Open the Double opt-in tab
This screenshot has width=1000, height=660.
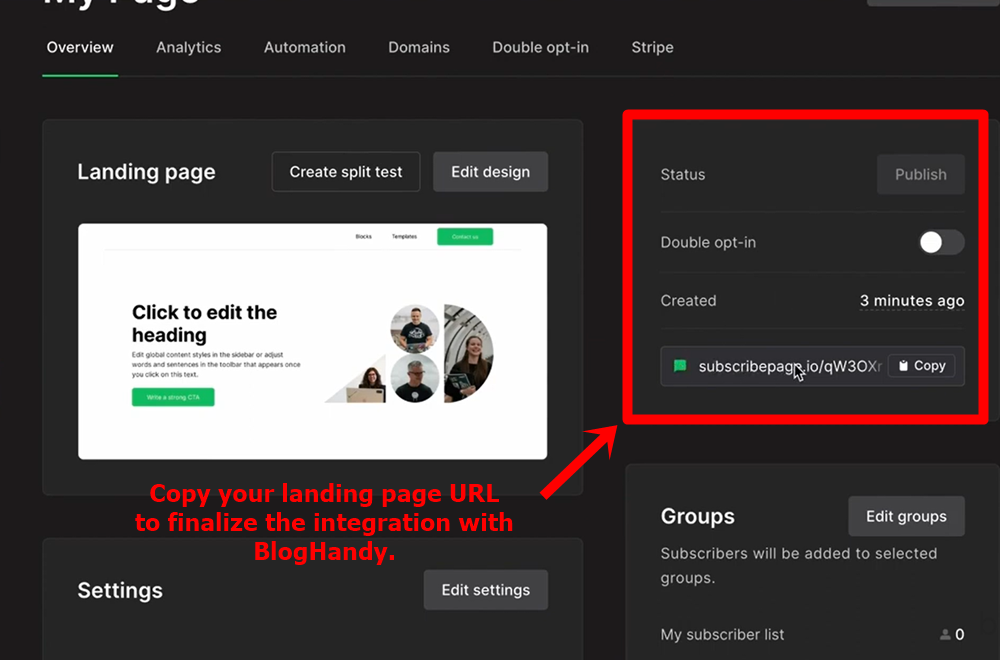tap(540, 47)
